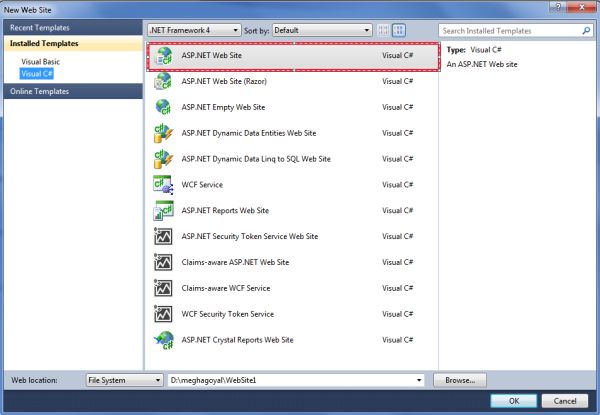600x415 pixels.
Task: Click the ASP.NET Empty Web Site icon
Action: coord(163,107)
